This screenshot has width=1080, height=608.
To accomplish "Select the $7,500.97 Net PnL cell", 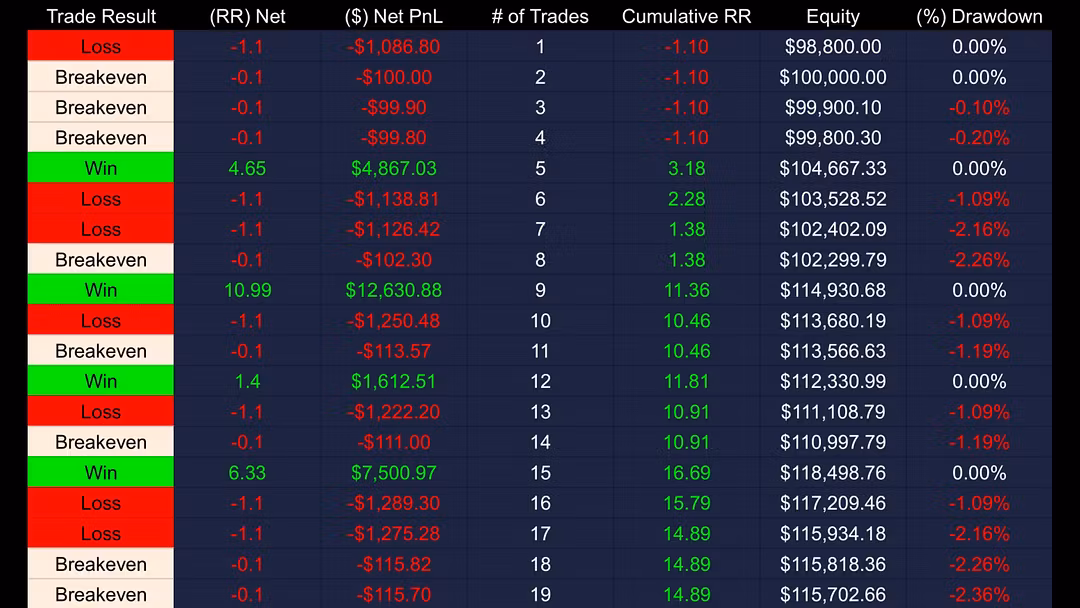I will [393, 472].
